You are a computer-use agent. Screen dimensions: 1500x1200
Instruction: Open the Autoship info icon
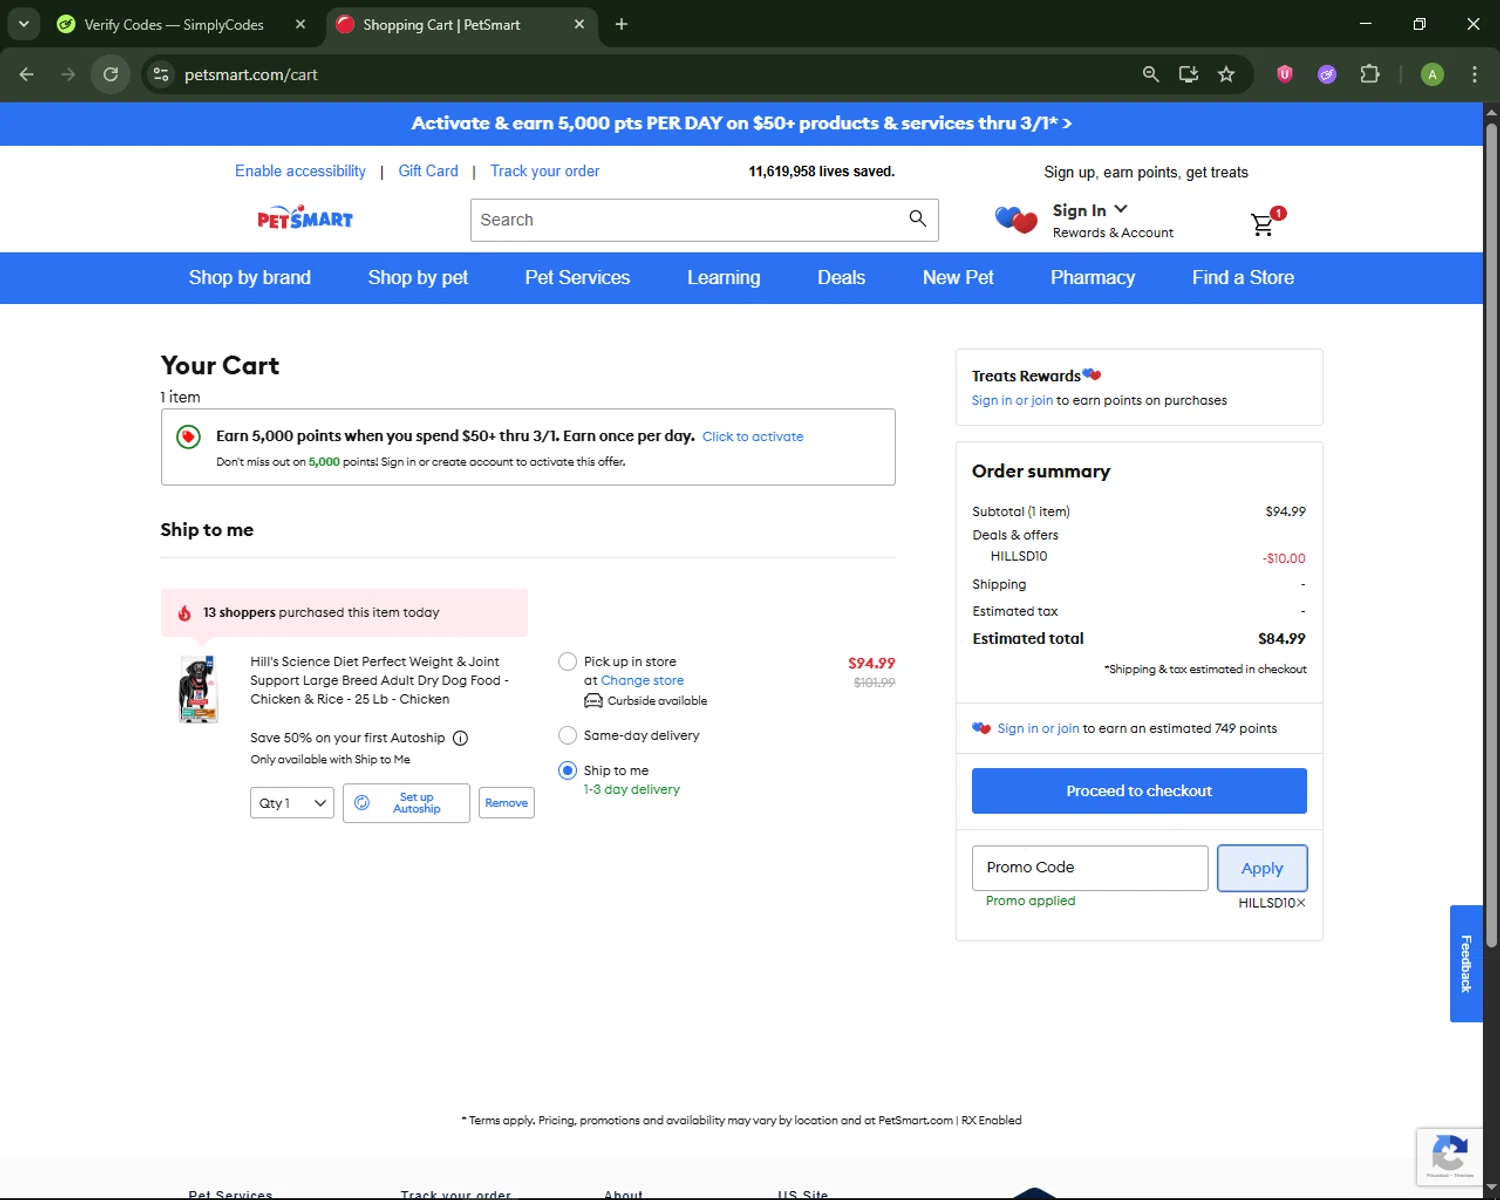click(460, 738)
